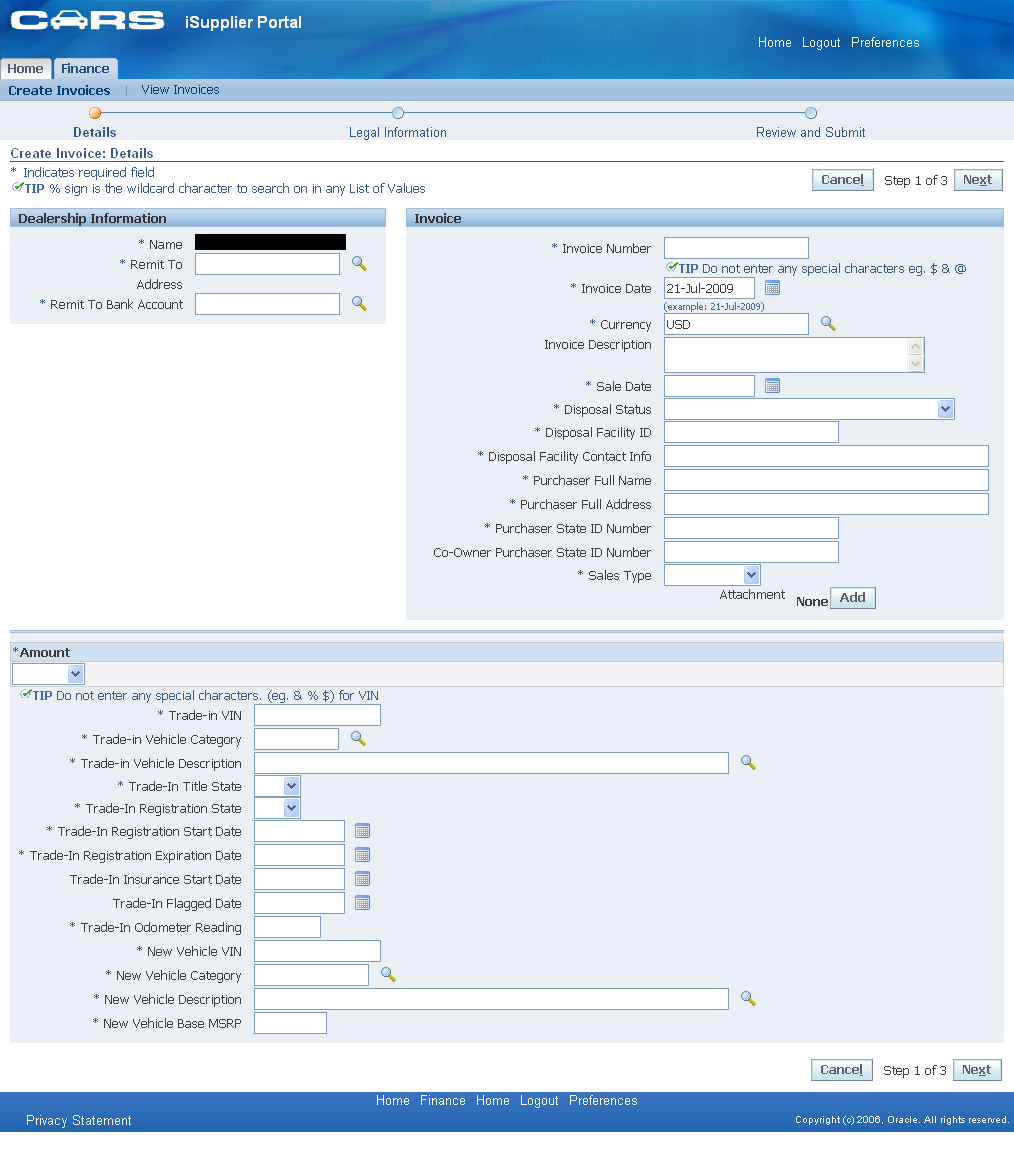Click the footer Logout link
Viewport: 1014px width, 1151px height.
tap(539, 1100)
